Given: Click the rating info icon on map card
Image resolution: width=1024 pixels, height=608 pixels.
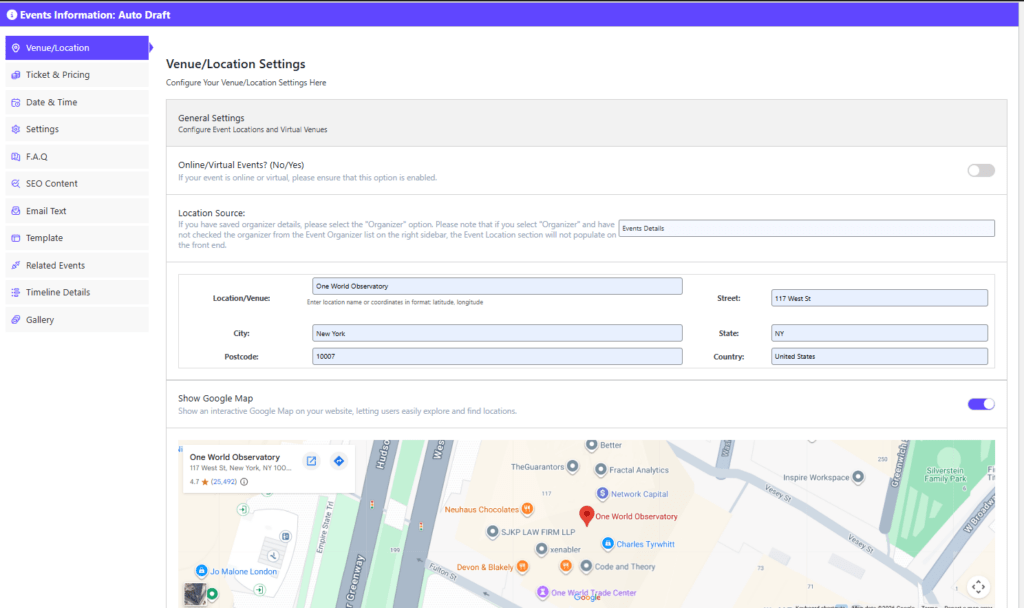Looking at the screenshot, I should 244,482.
